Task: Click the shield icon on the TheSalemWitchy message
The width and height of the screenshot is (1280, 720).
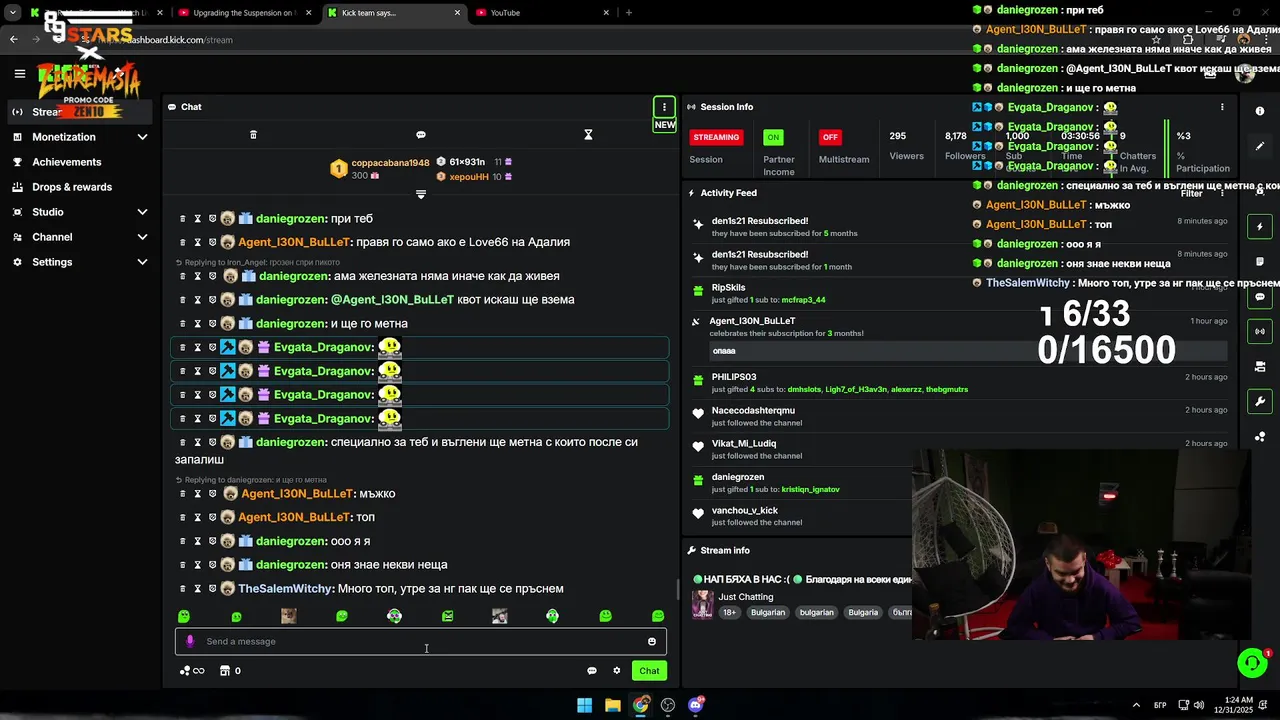Action: (212, 589)
